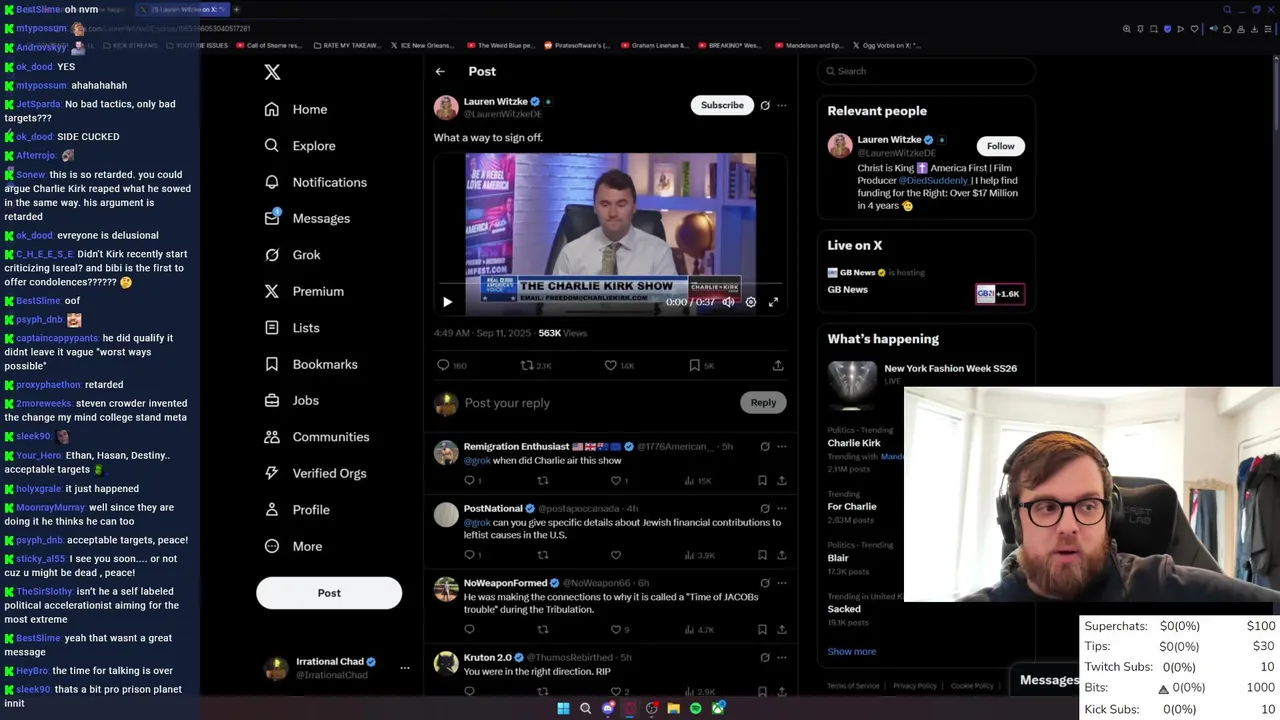Open Jobs in the sidebar
The height and width of the screenshot is (720, 1280).
[291, 400]
